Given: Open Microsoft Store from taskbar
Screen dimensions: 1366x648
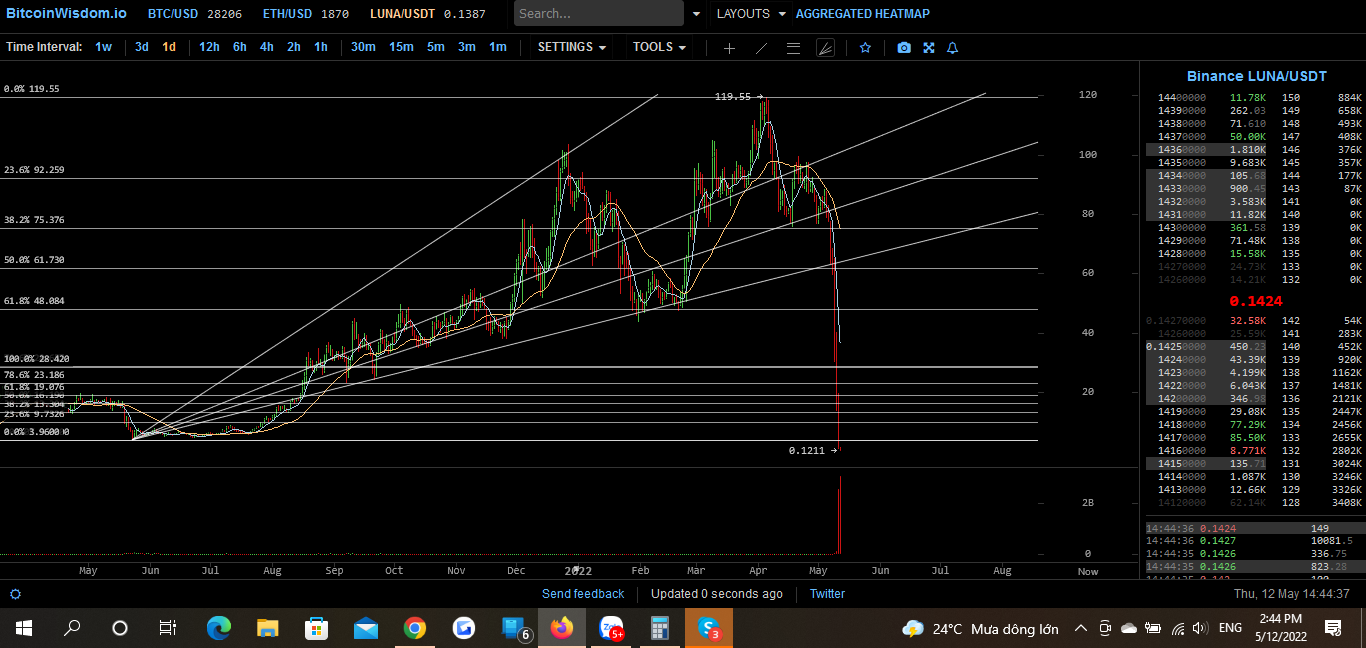Looking at the screenshot, I should tap(317, 628).
